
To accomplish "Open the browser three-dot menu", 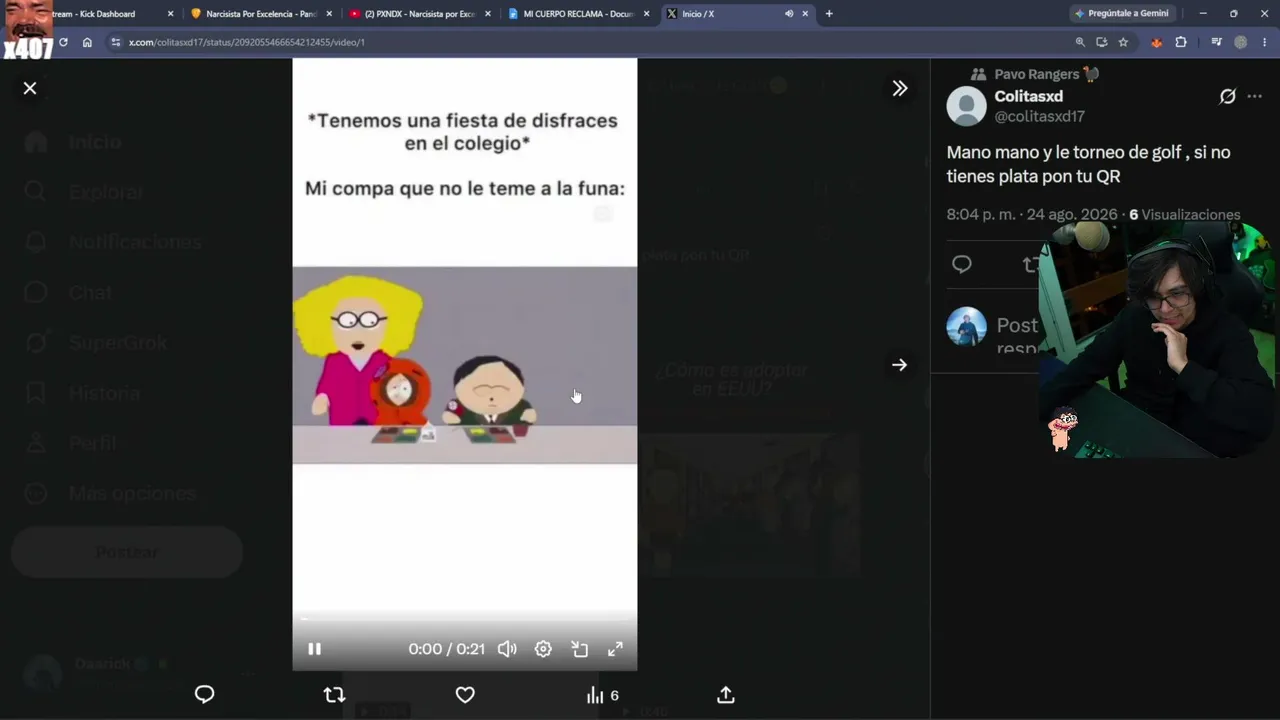I will (1265, 42).
